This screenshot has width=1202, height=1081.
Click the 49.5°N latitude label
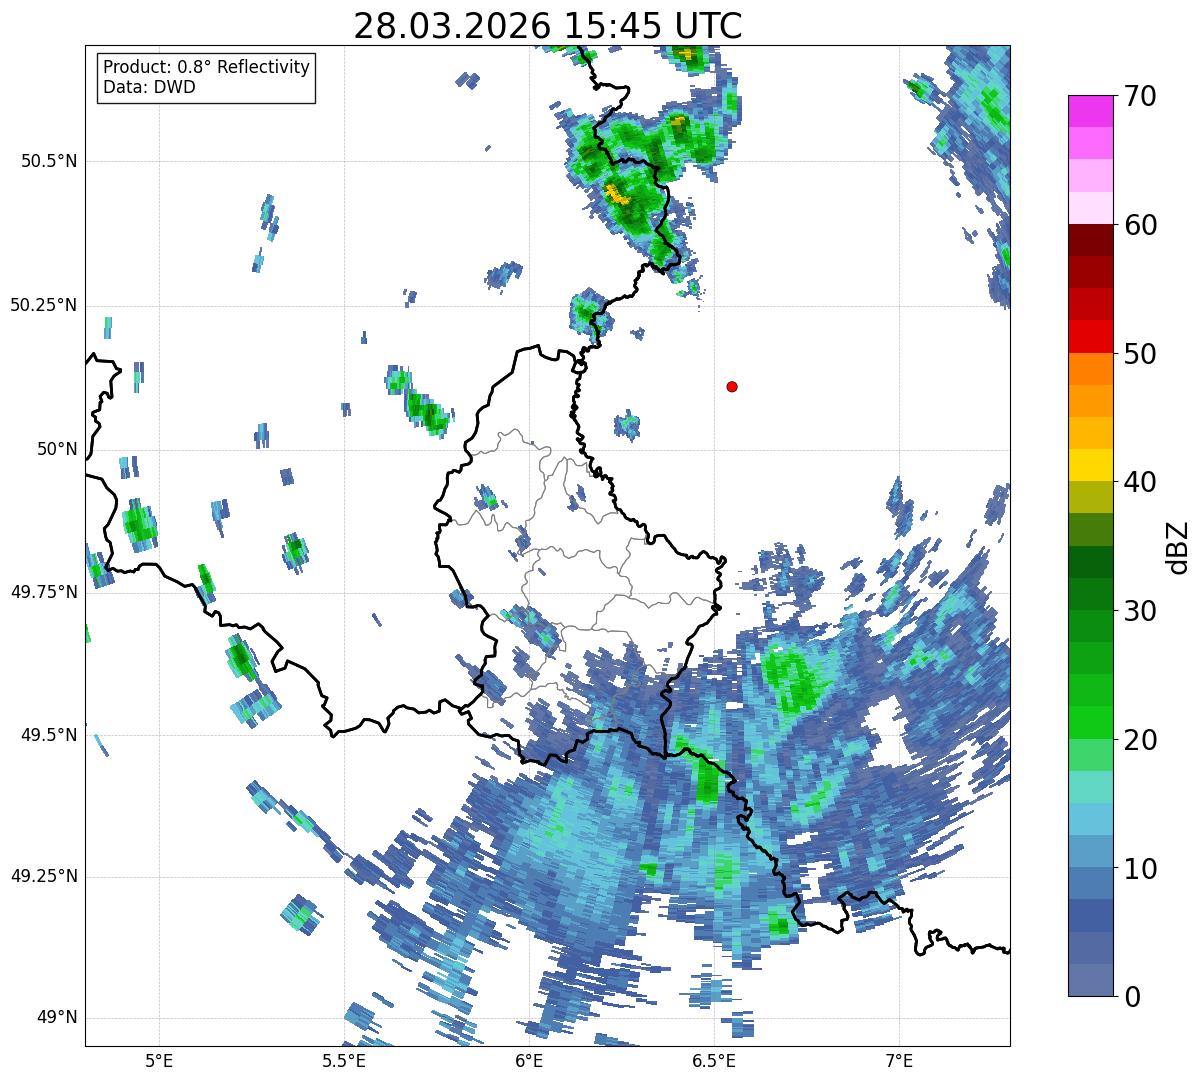(49, 735)
